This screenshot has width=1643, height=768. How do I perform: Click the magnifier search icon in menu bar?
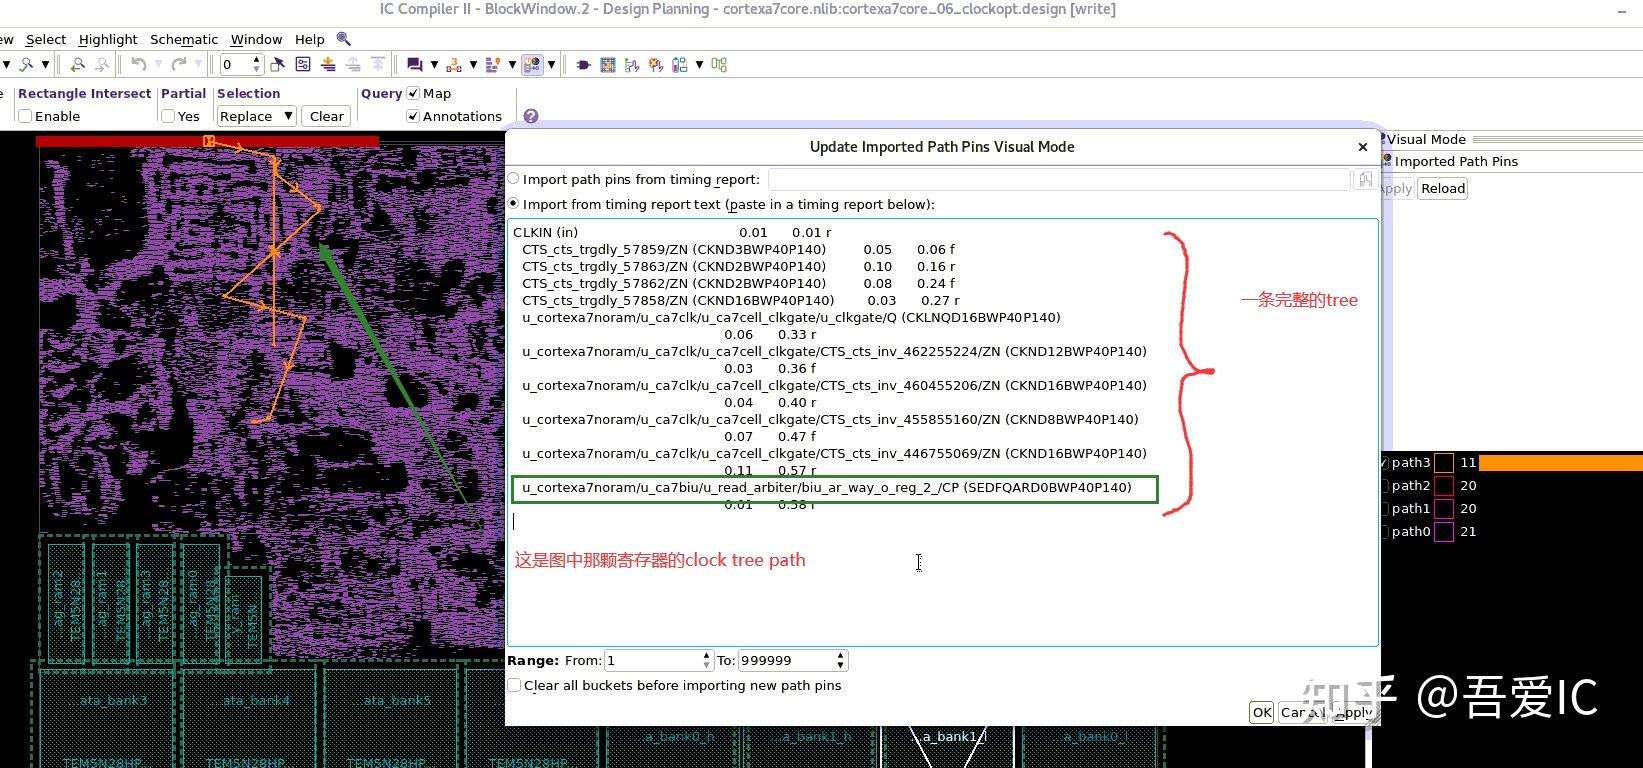344,39
